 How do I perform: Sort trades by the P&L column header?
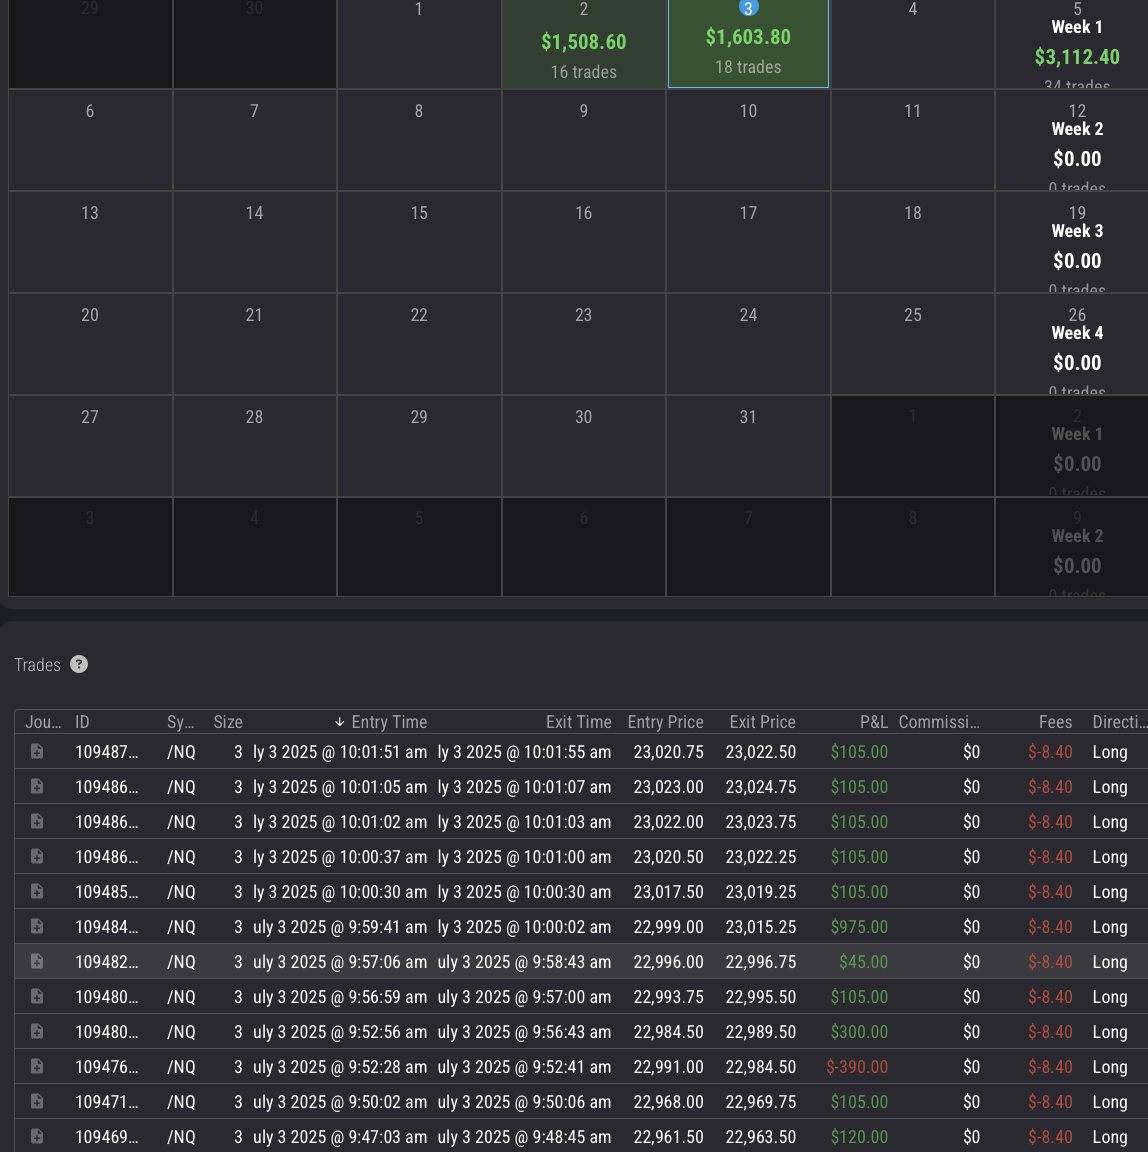click(874, 722)
